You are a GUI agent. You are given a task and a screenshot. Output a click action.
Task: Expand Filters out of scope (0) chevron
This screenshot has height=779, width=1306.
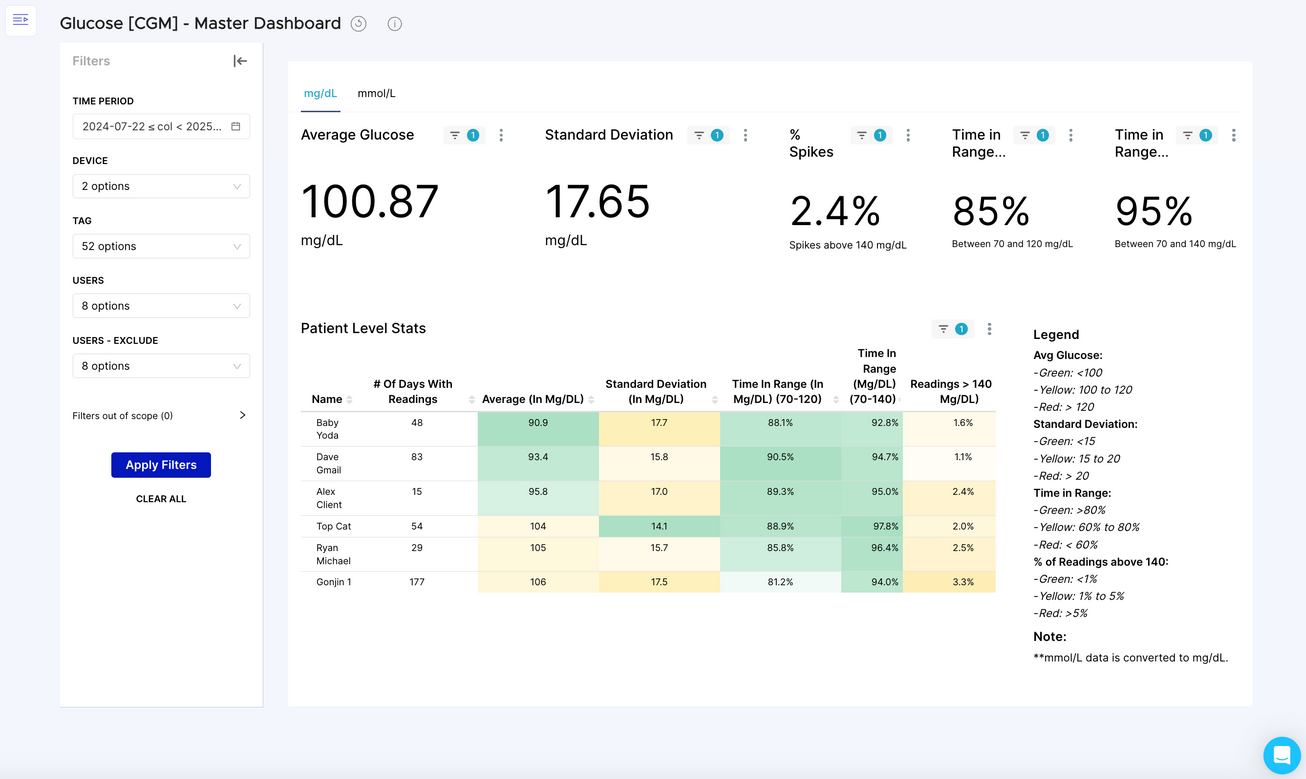(x=242, y=415)
